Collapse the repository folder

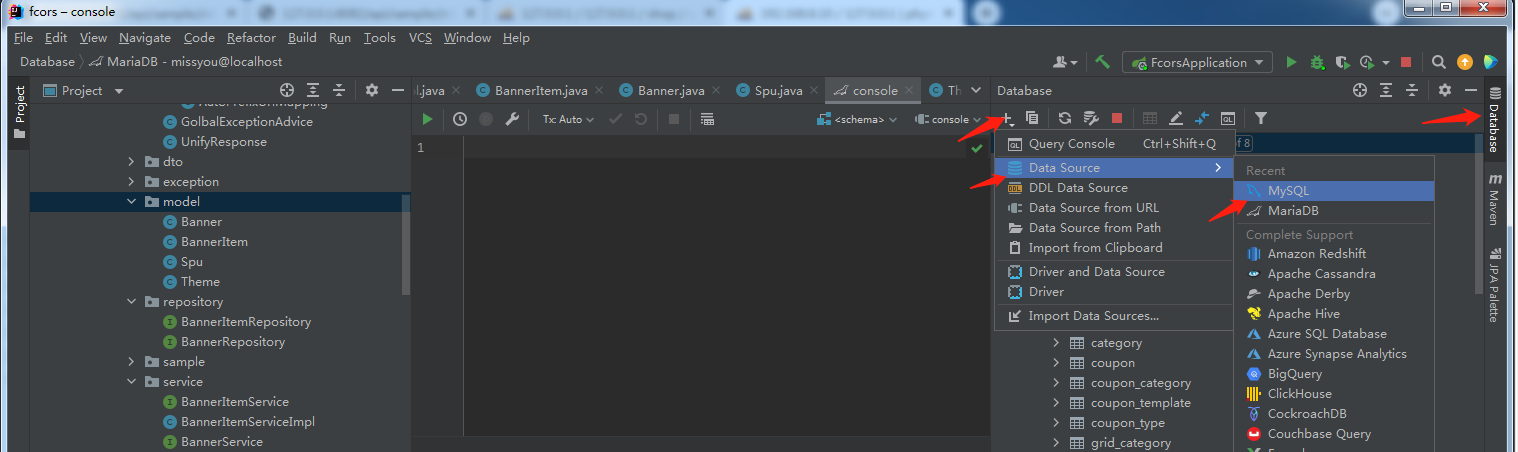coord(131,302)
